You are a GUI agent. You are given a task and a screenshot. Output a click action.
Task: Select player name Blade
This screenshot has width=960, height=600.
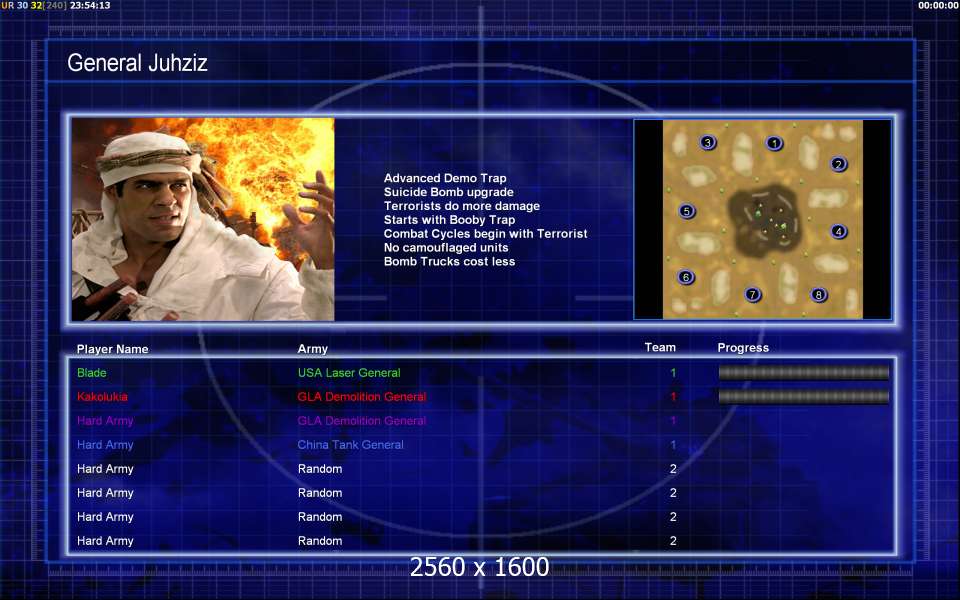[92, 372]
